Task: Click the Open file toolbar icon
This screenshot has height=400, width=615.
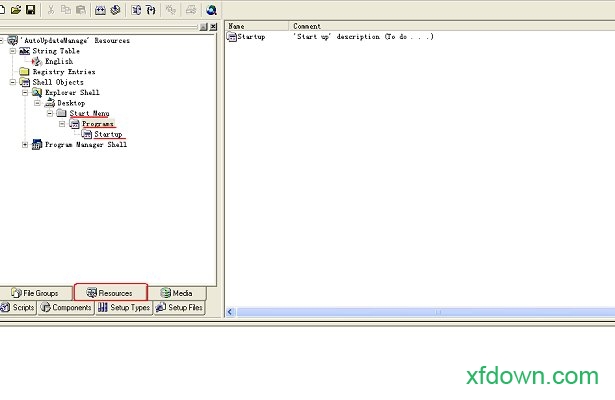Action: tap(16, 10)
